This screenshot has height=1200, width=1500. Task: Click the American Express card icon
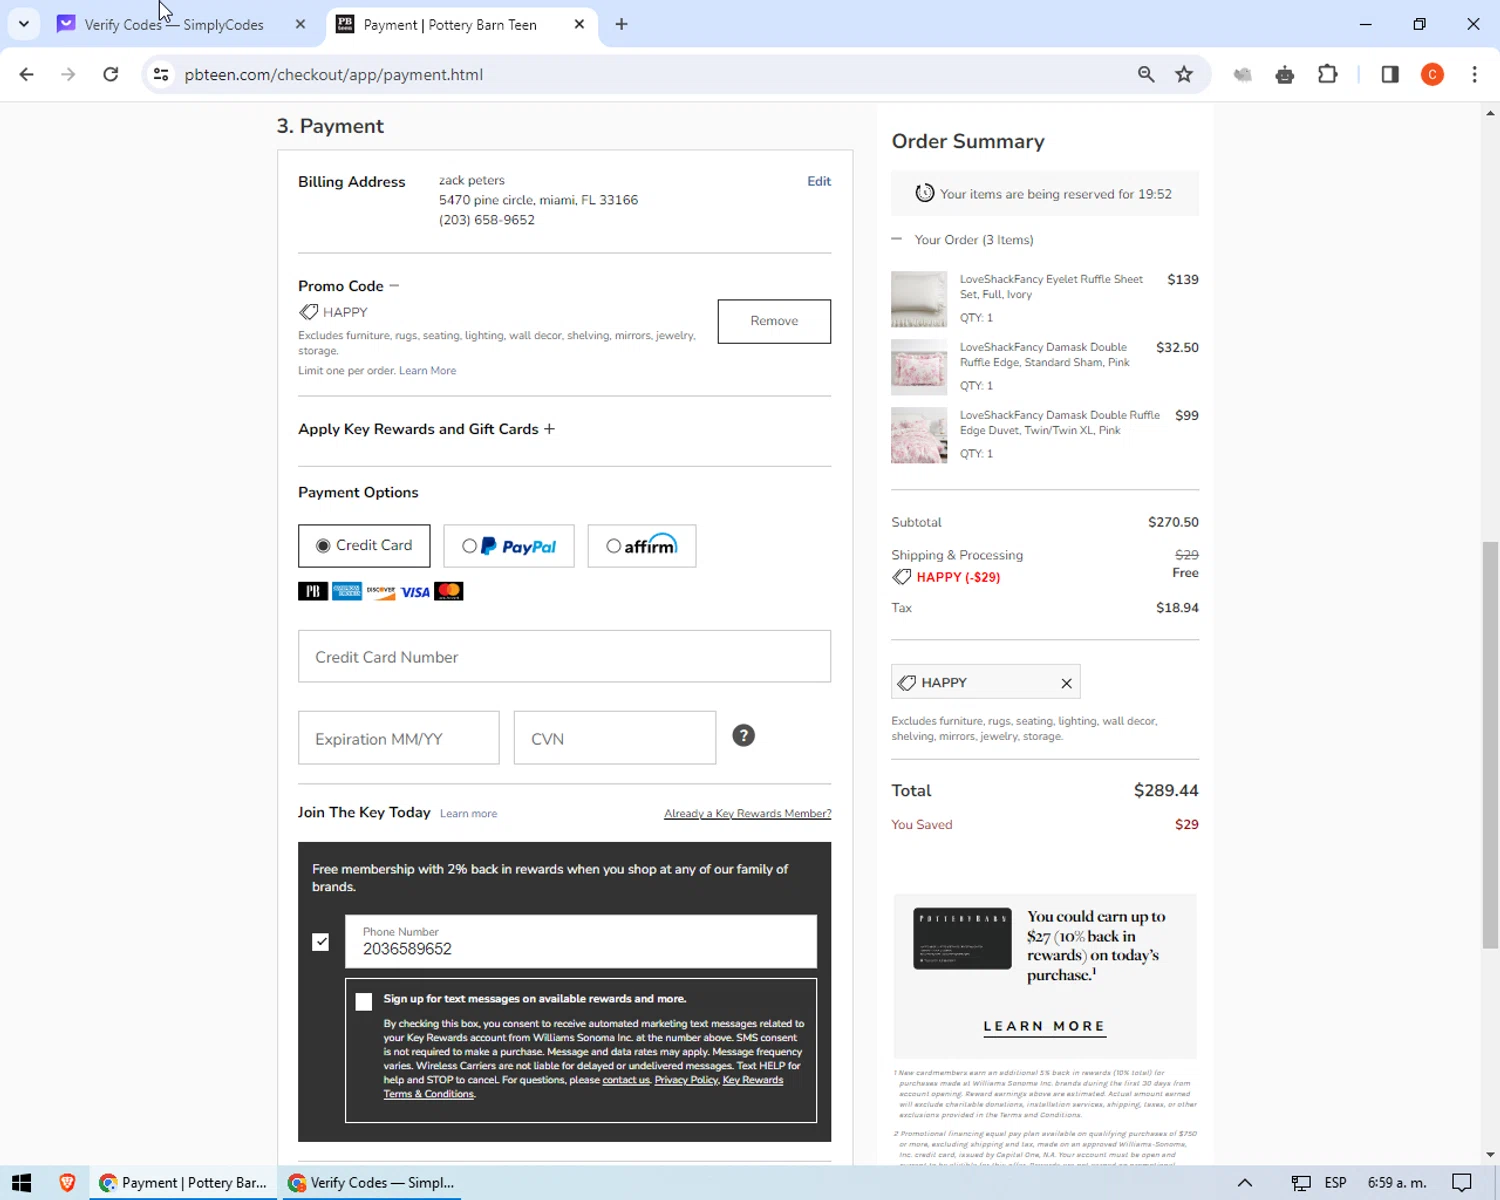pos(347,591)
